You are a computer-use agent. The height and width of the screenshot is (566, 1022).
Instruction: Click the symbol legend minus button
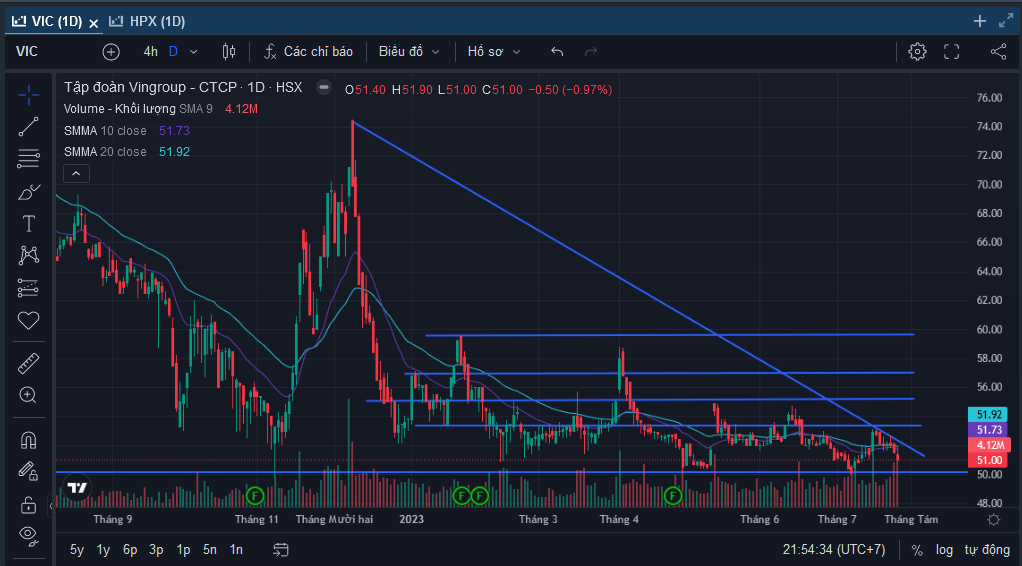[x=323, y=87]
